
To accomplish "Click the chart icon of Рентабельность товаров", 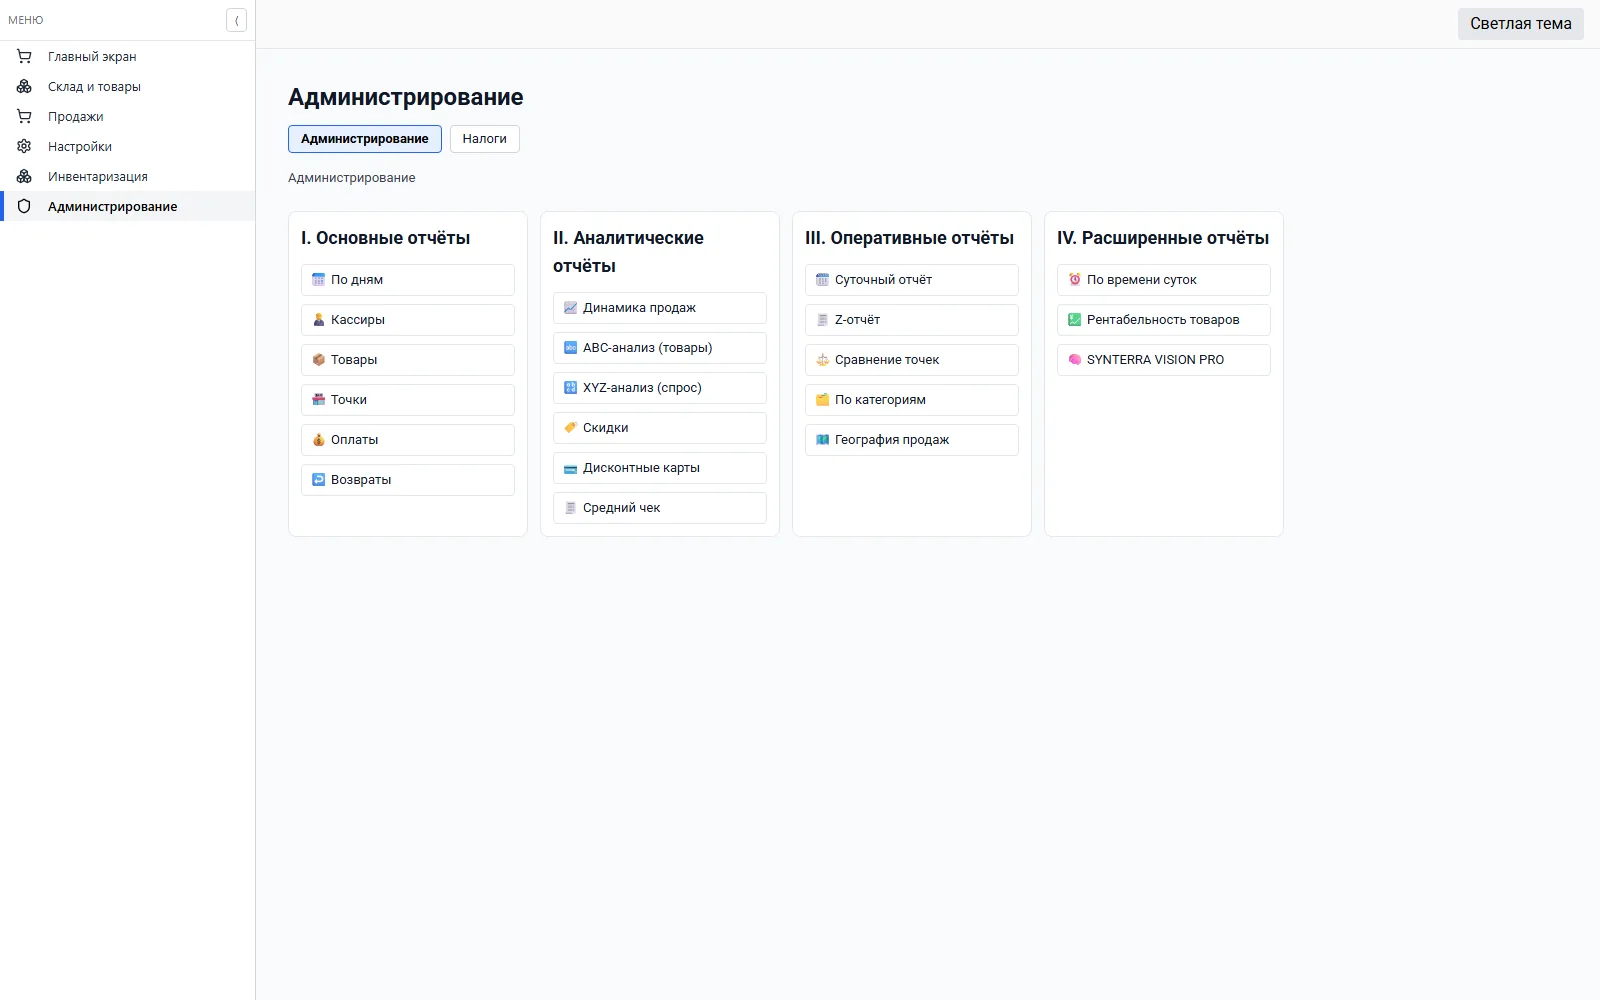I will (1075, 320).
